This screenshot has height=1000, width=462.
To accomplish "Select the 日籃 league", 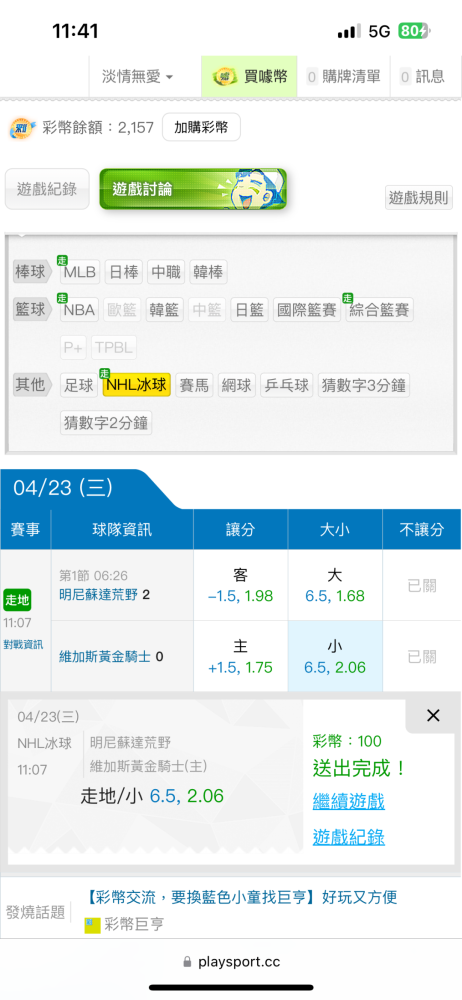I will point(250,310).
